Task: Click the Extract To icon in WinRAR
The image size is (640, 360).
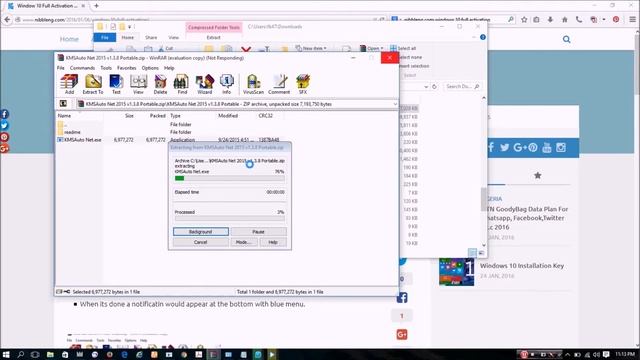Action: point(93,84)
